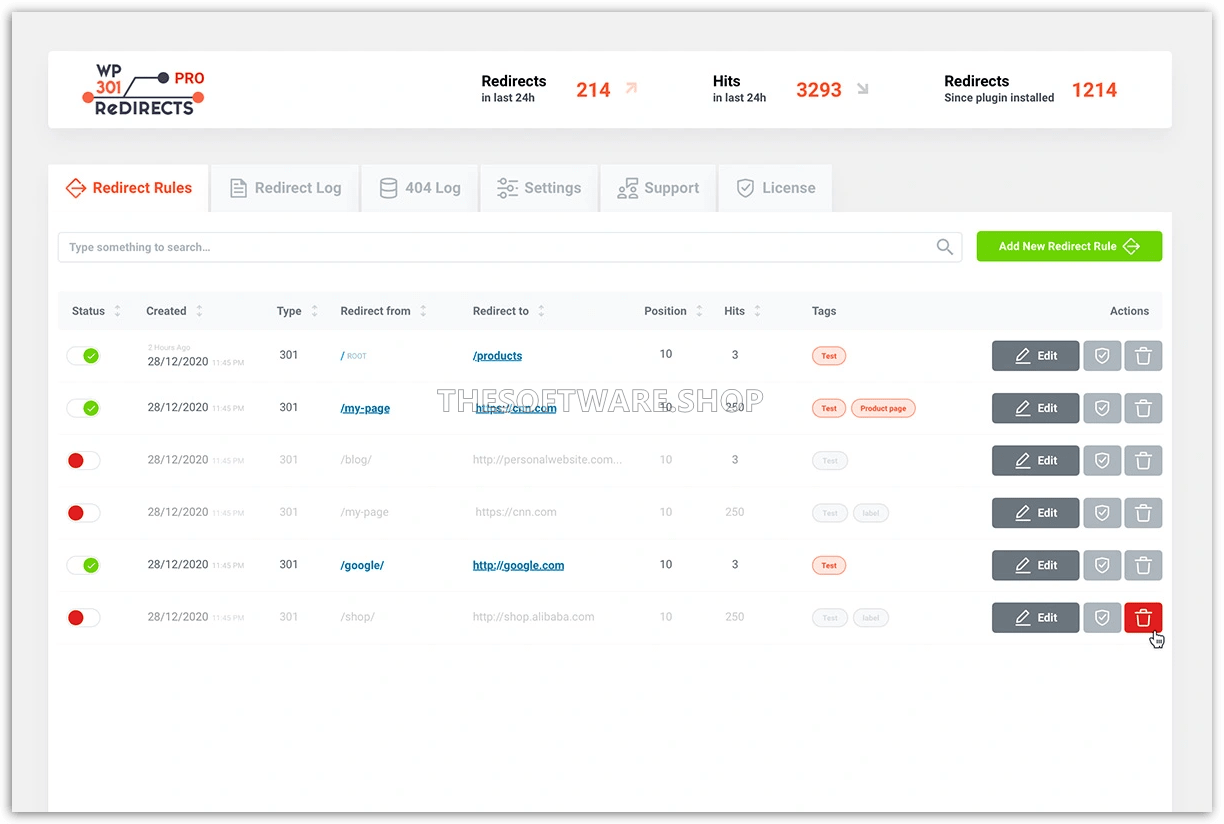1224x824 pixels.
Task: Click trash icon on the /google/ redirect row
Action: pyautogui.click(x=1143, y=565)
